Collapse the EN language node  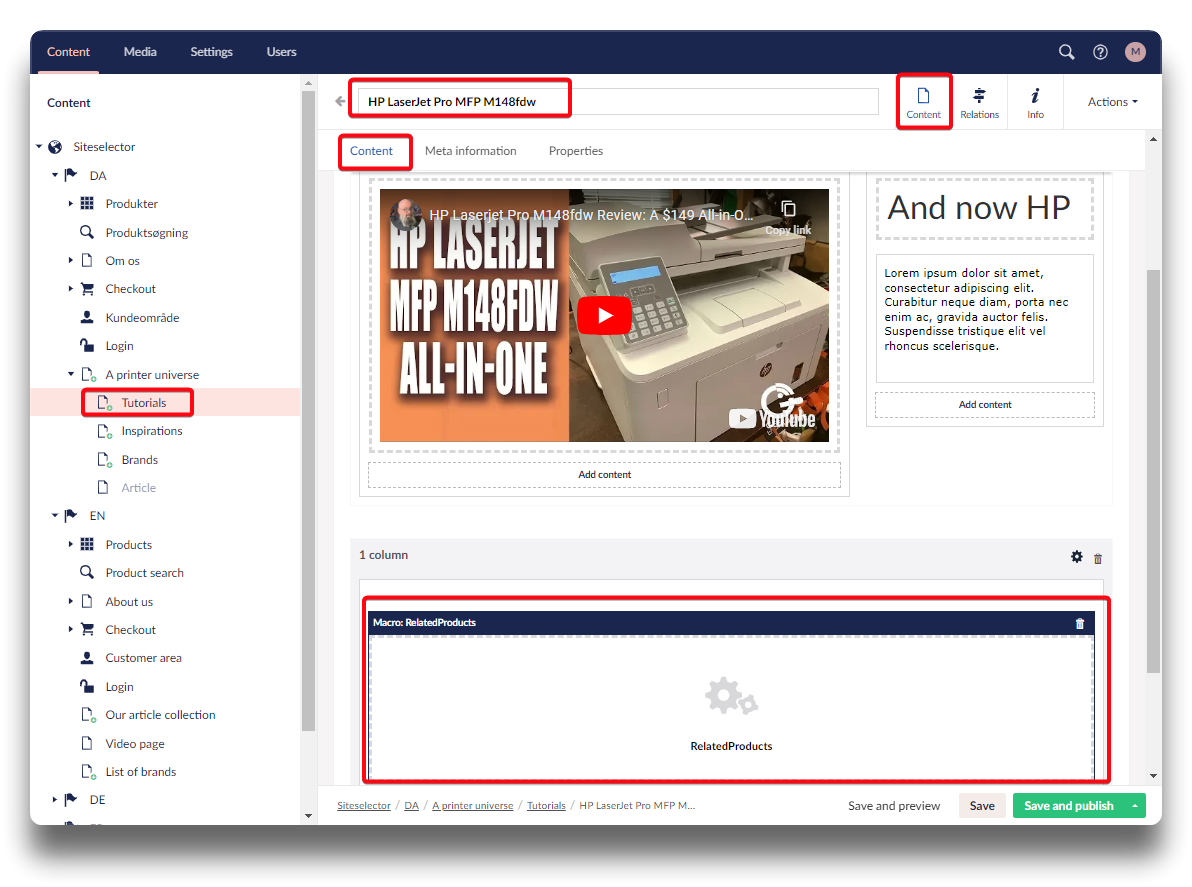click(x=55, y=515)
